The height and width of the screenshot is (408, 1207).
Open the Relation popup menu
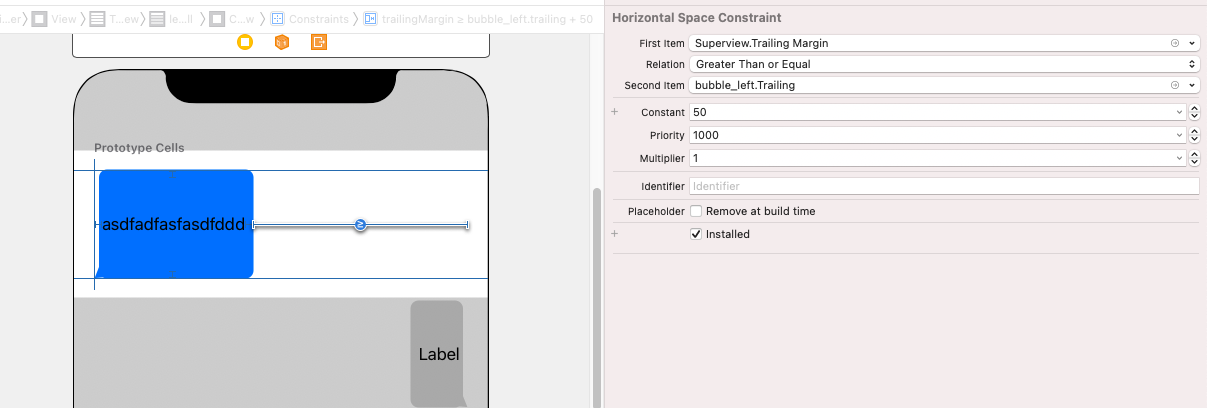pos(944,64)
